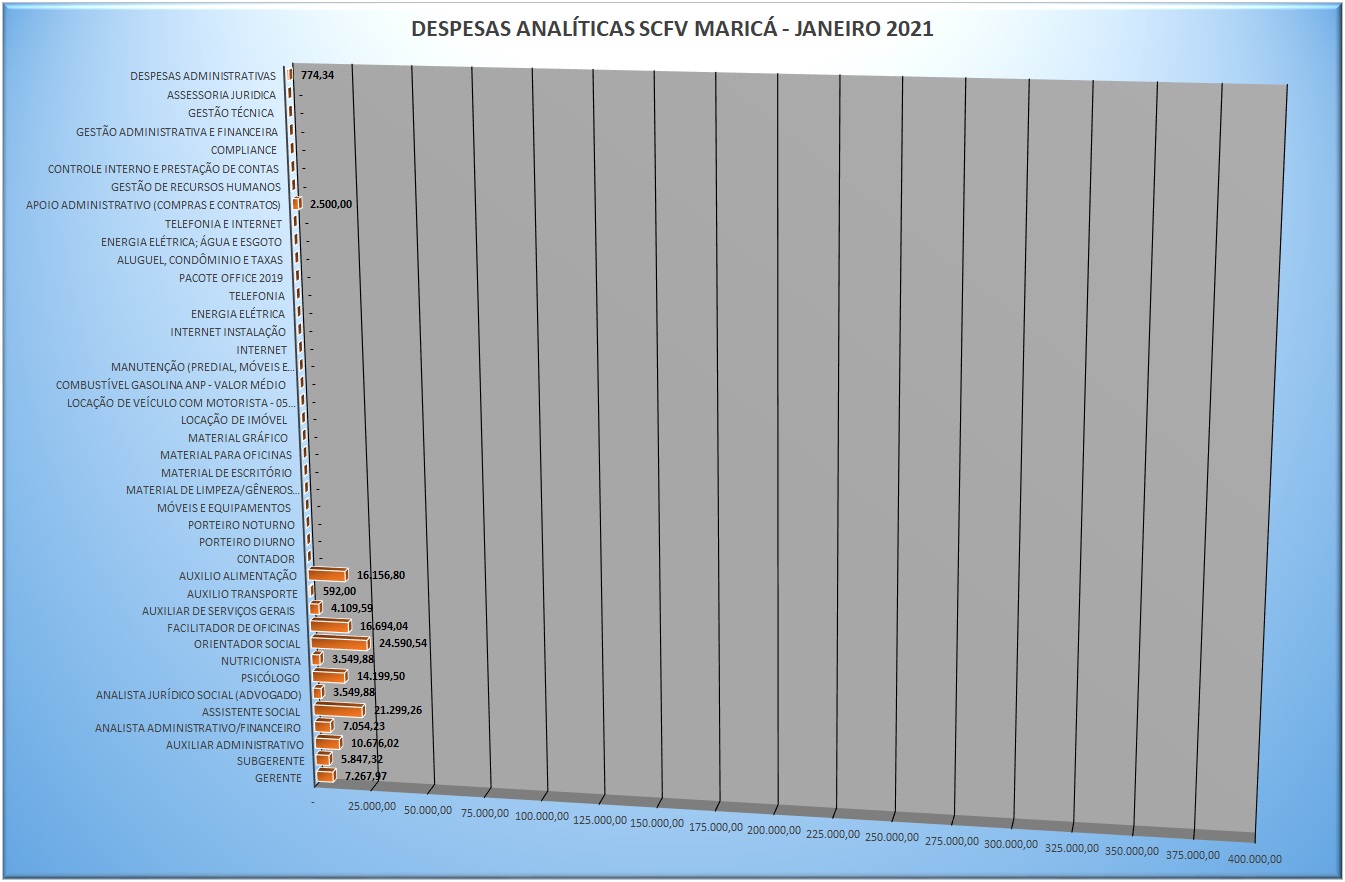
Task: Click the LOCAÇÃO DE IMÓVEL label
Action: 236,420
